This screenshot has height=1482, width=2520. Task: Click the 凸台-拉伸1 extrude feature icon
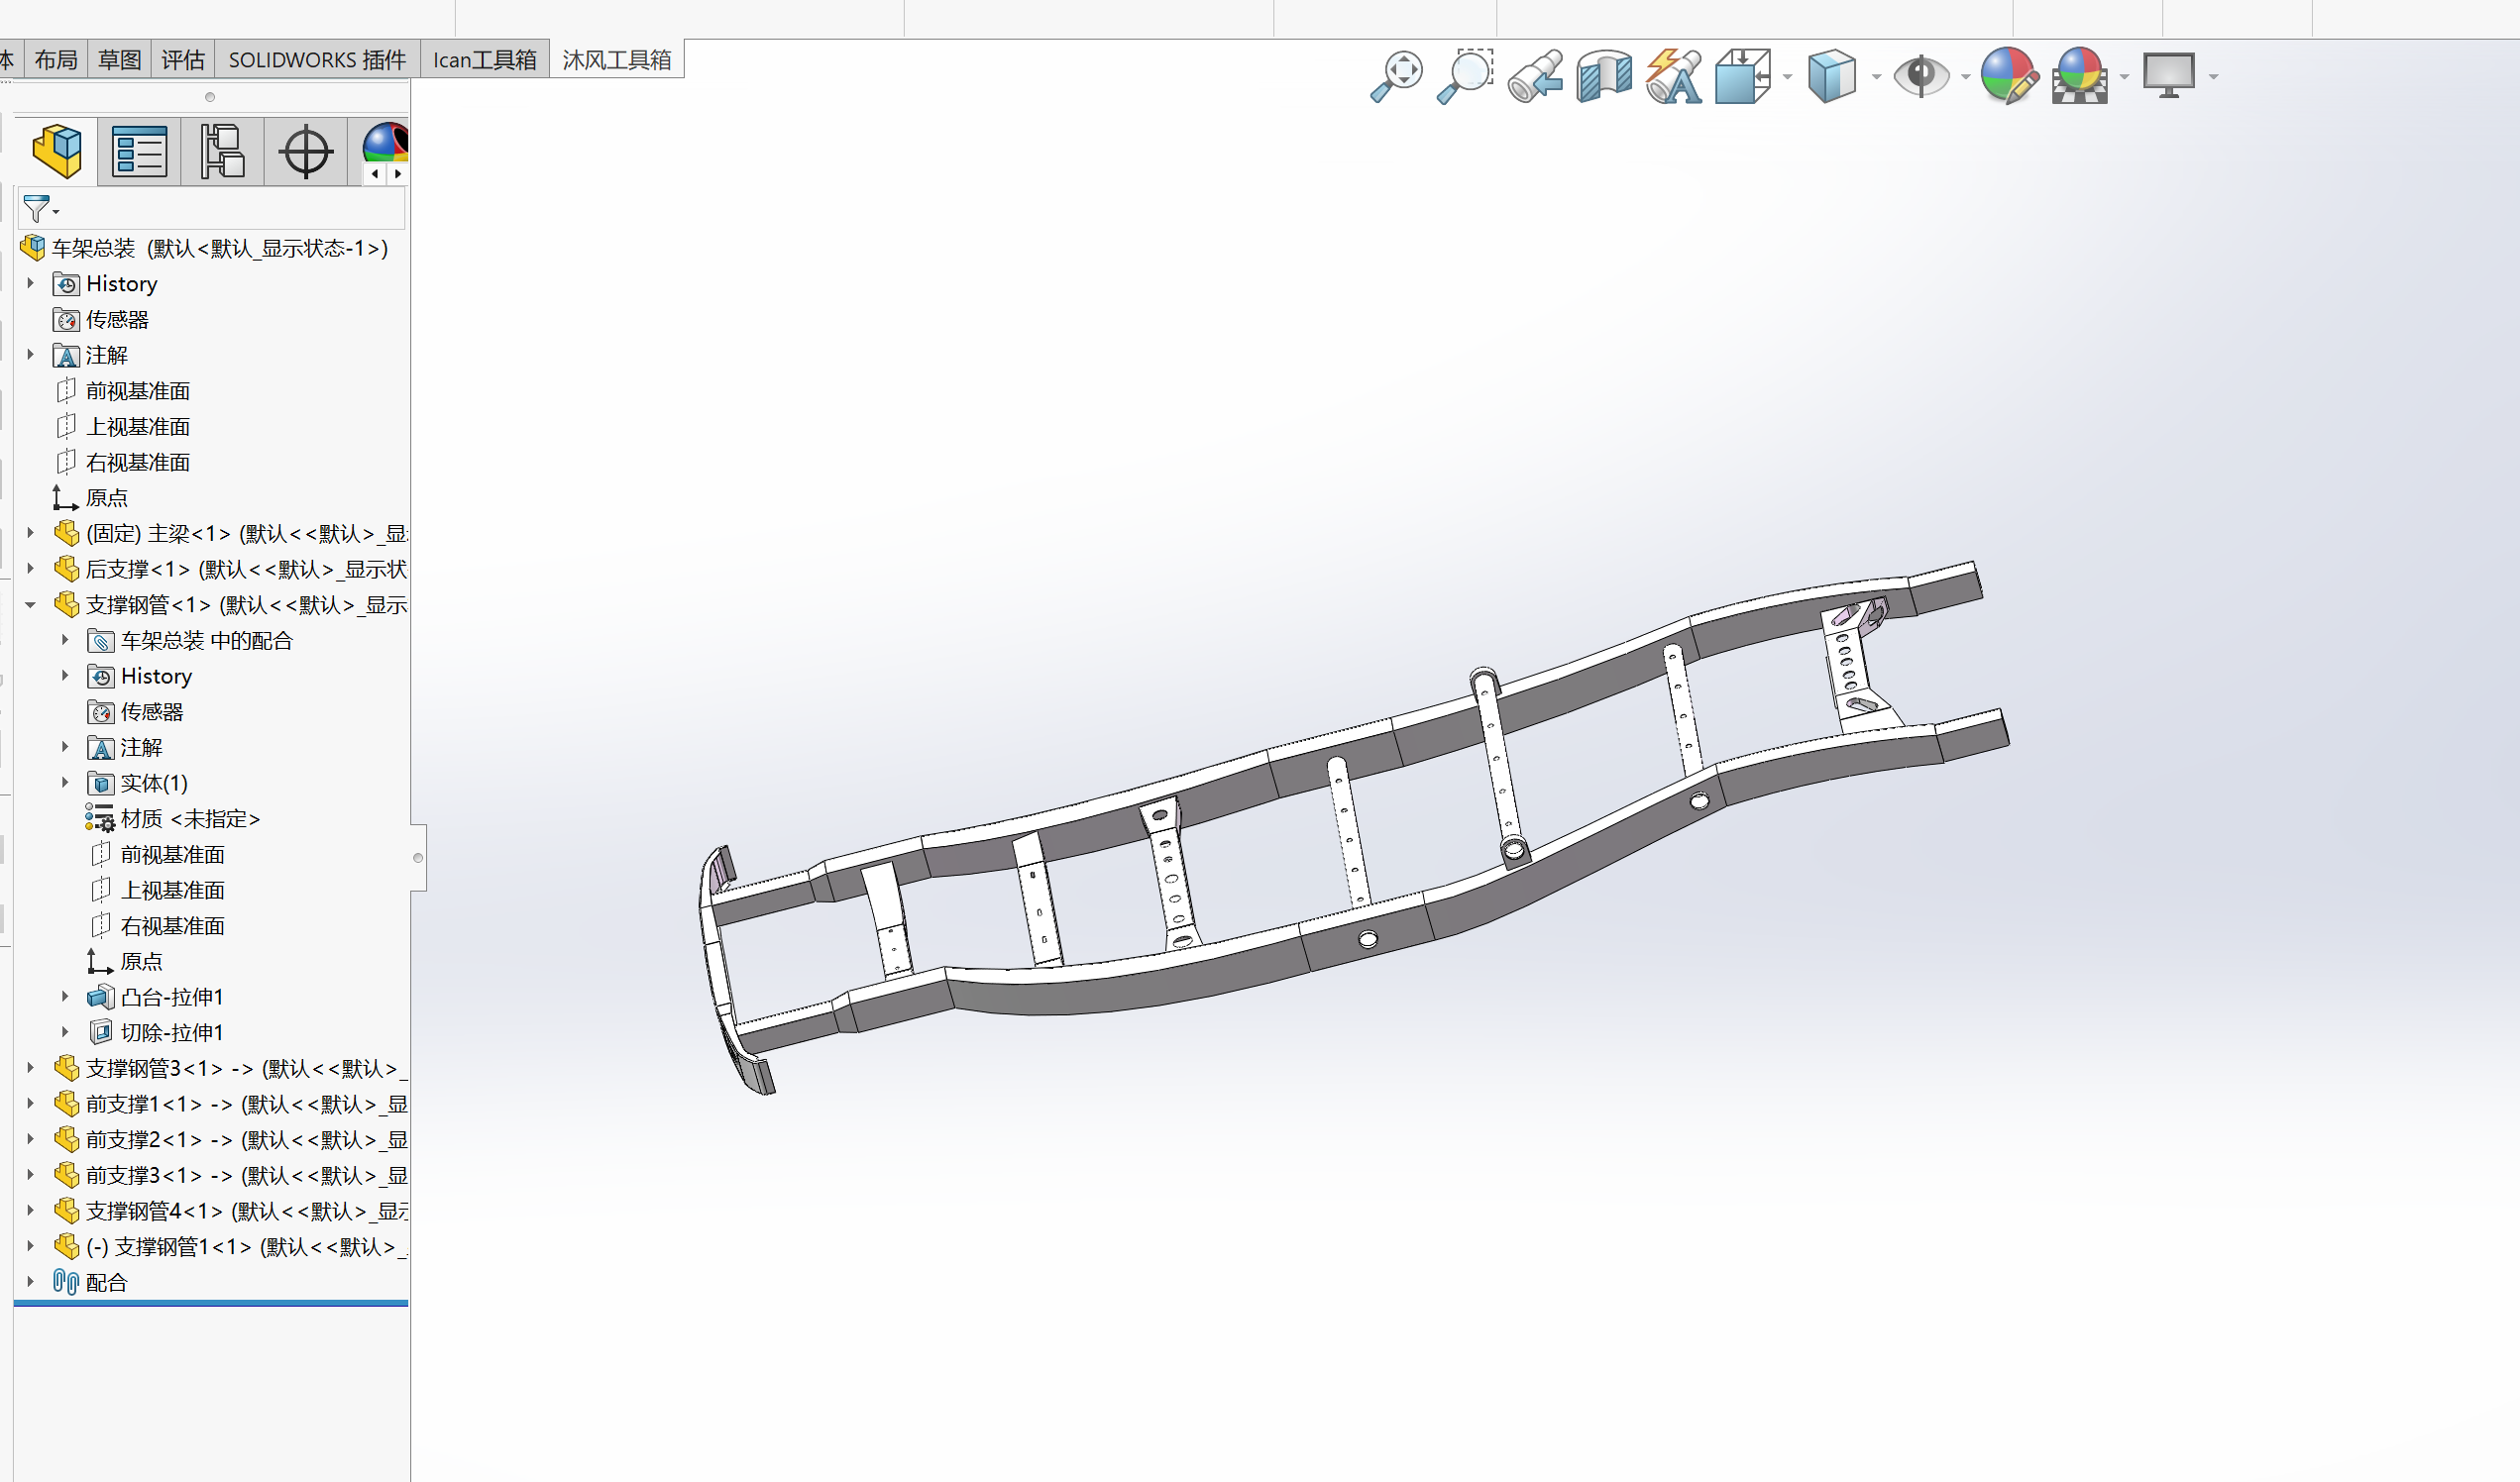[x=100, y=997]
